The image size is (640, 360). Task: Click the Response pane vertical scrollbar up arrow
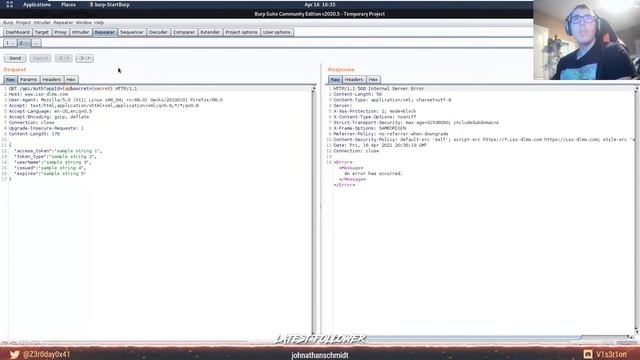[636, 89]
